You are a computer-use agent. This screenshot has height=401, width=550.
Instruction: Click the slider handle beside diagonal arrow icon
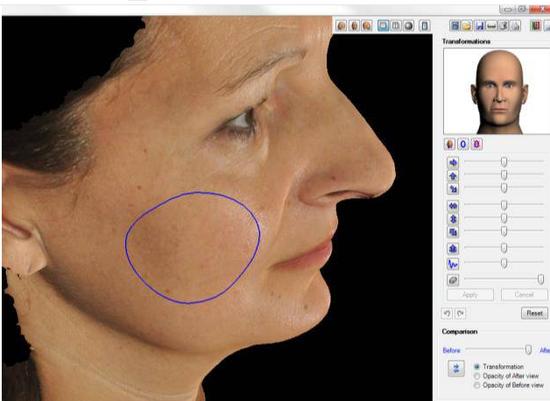[504, 188]
